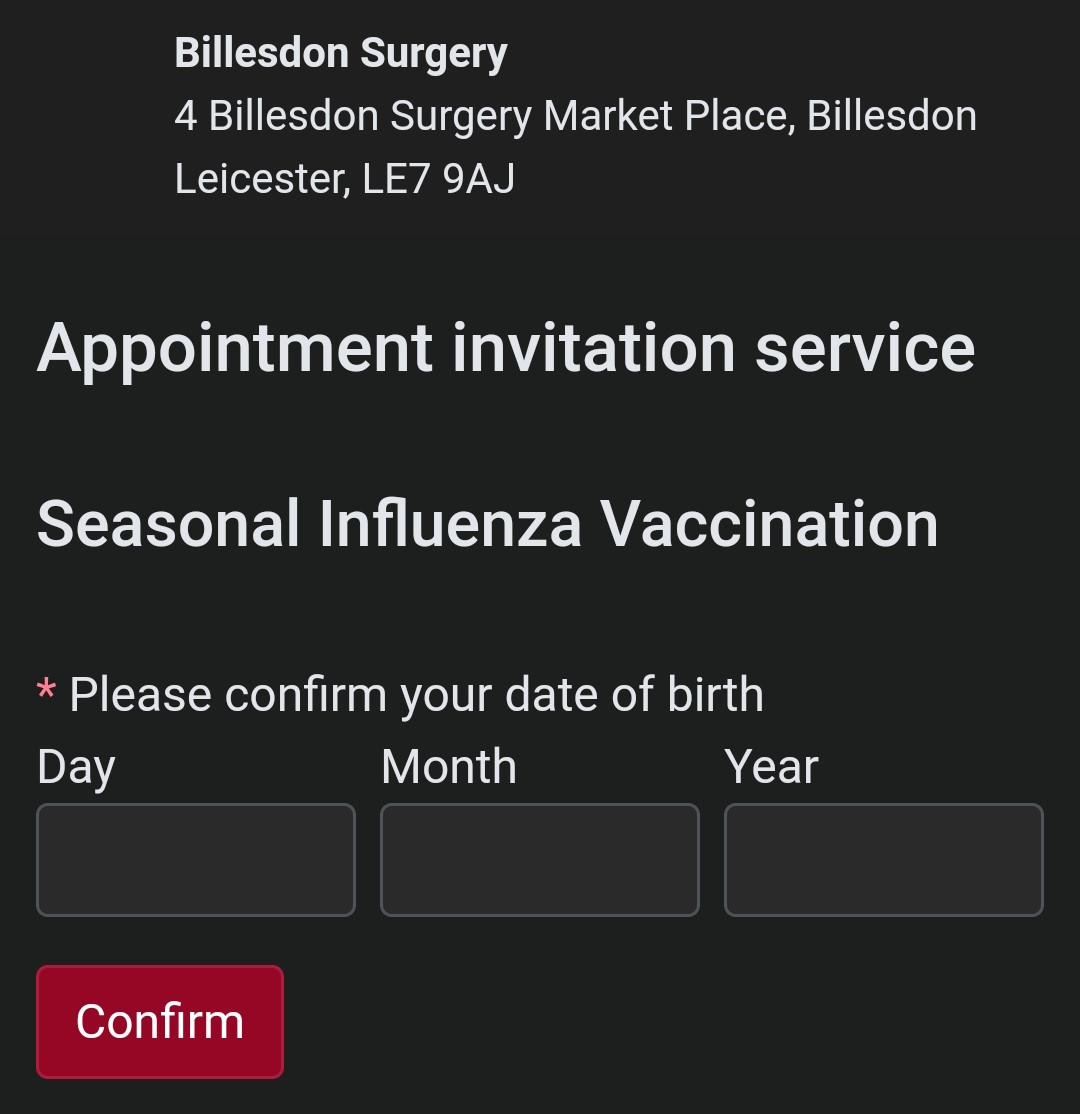
Task: Click the red required asterisk
Action: click(46, 691)
